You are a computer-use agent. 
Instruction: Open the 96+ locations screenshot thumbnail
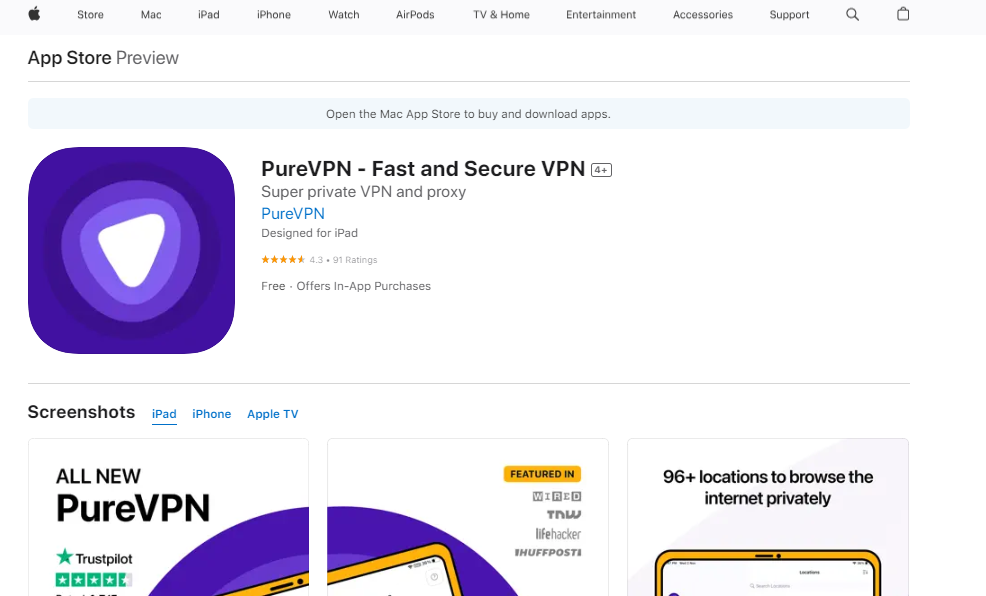point(767,517)
